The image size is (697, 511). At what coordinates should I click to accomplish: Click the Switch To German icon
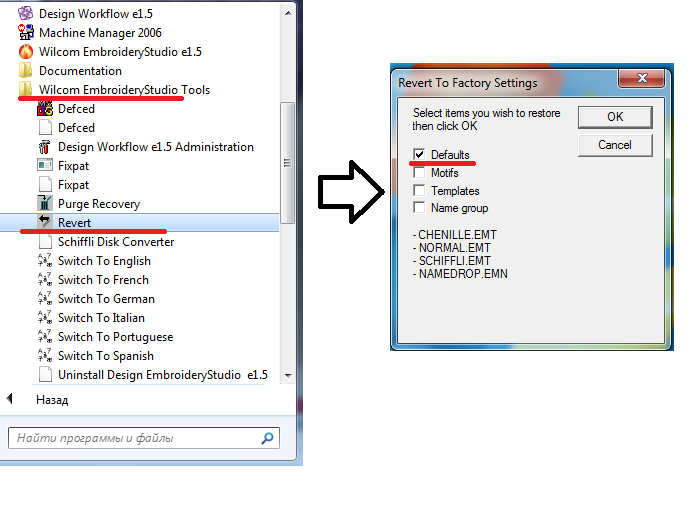coord(45,299)
